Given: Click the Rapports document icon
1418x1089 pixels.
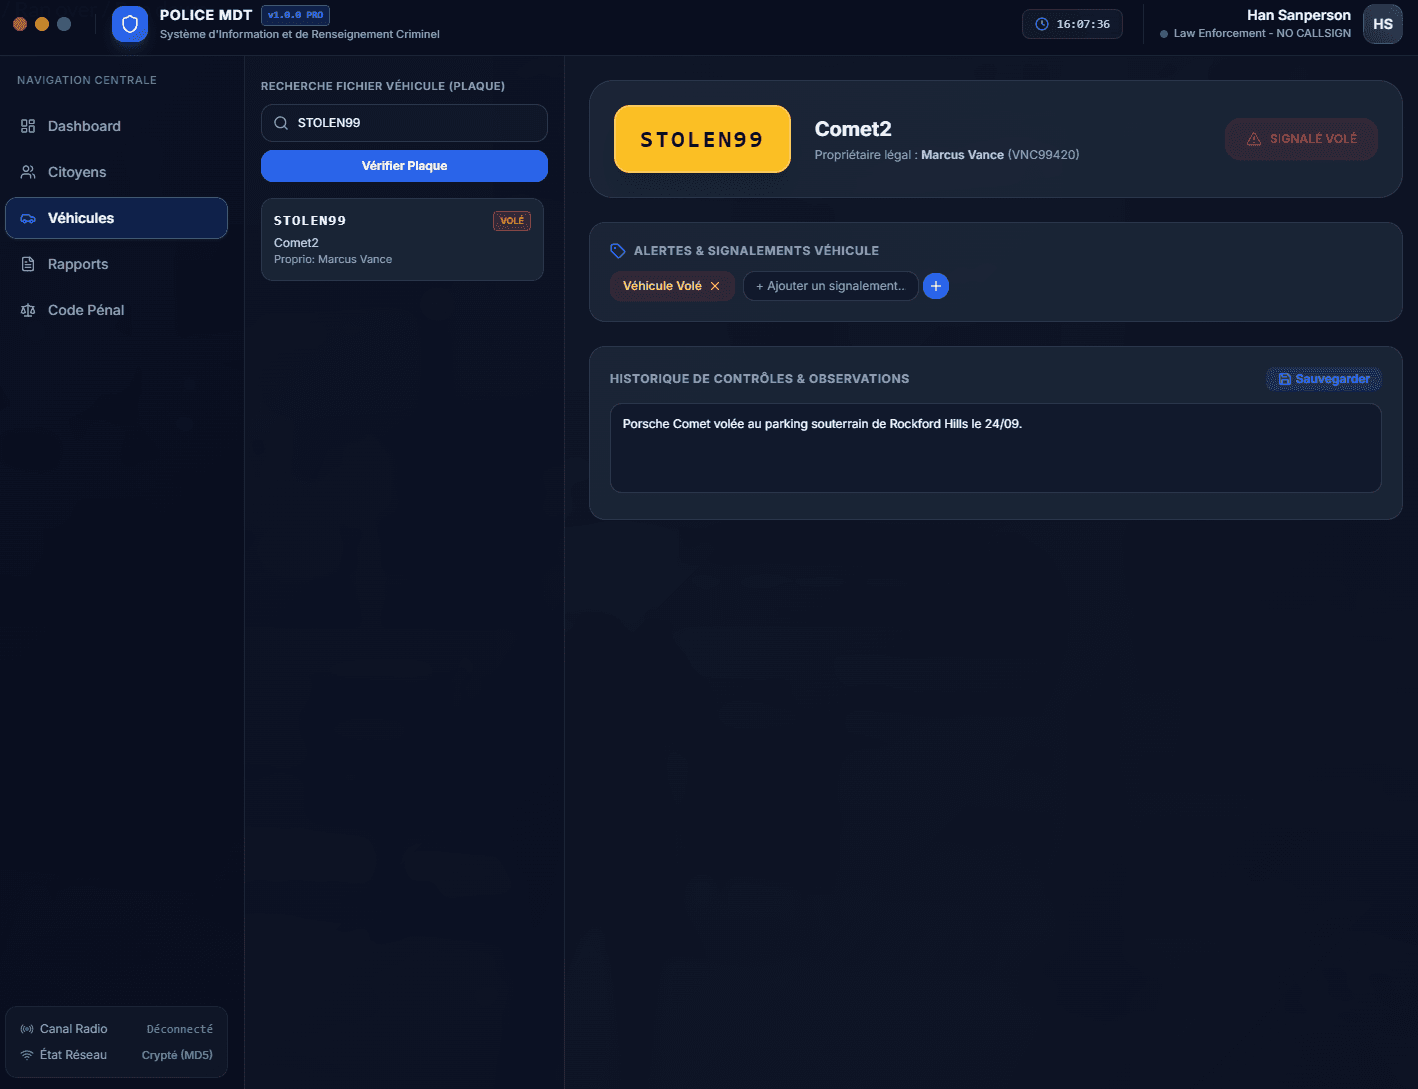Looking at the screenshot, I should (x=28, y=264).
